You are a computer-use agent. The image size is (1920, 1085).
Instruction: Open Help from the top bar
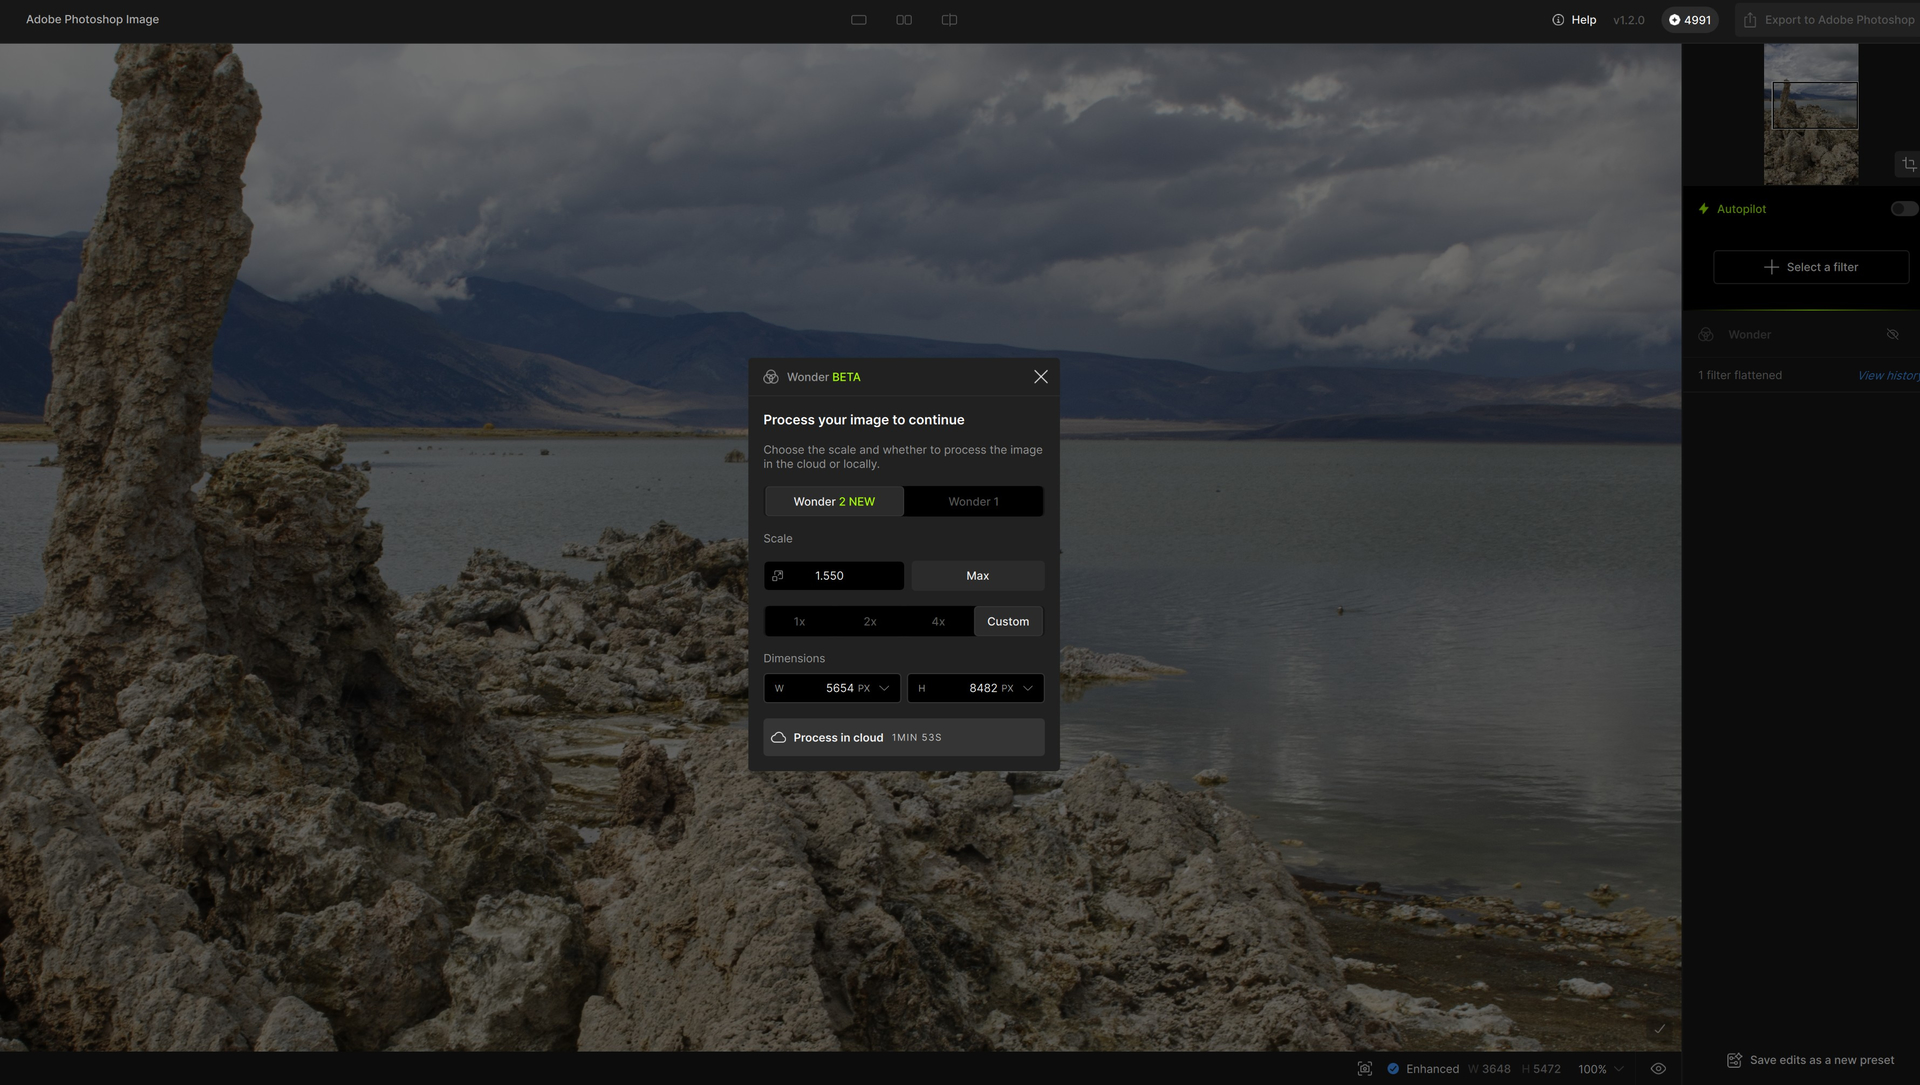(x=1574, y=20)
